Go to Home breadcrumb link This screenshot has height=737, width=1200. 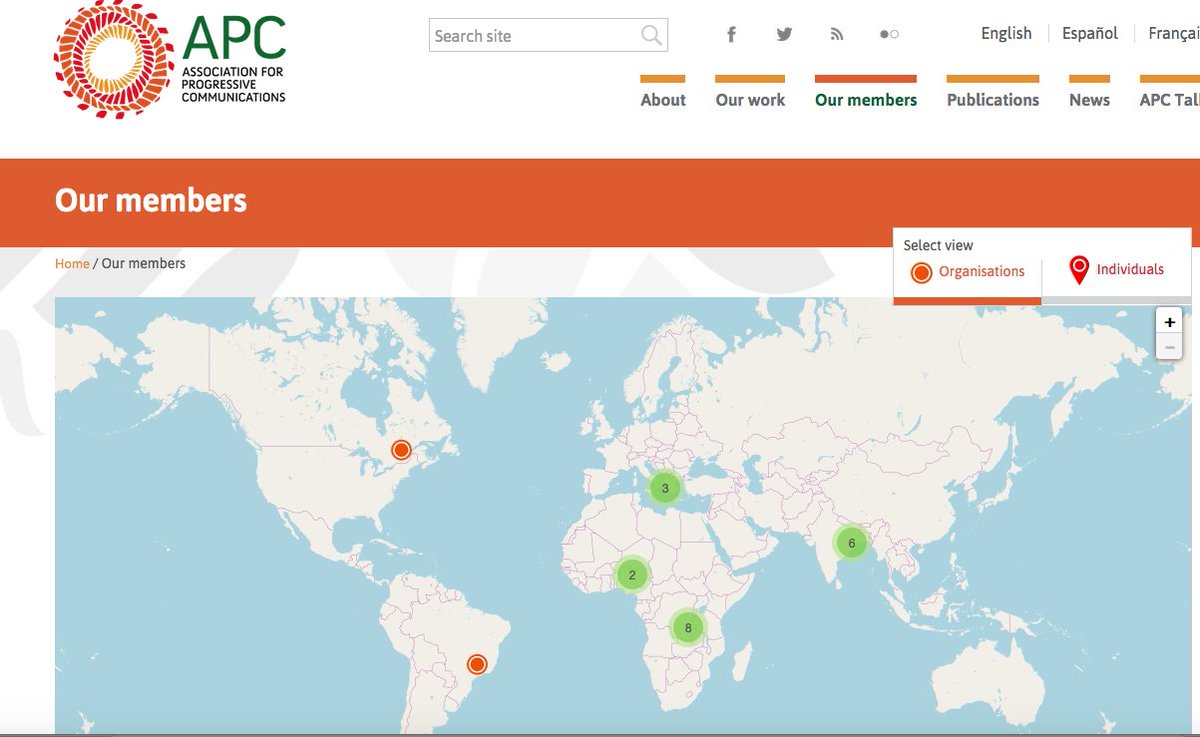point(72,264)
